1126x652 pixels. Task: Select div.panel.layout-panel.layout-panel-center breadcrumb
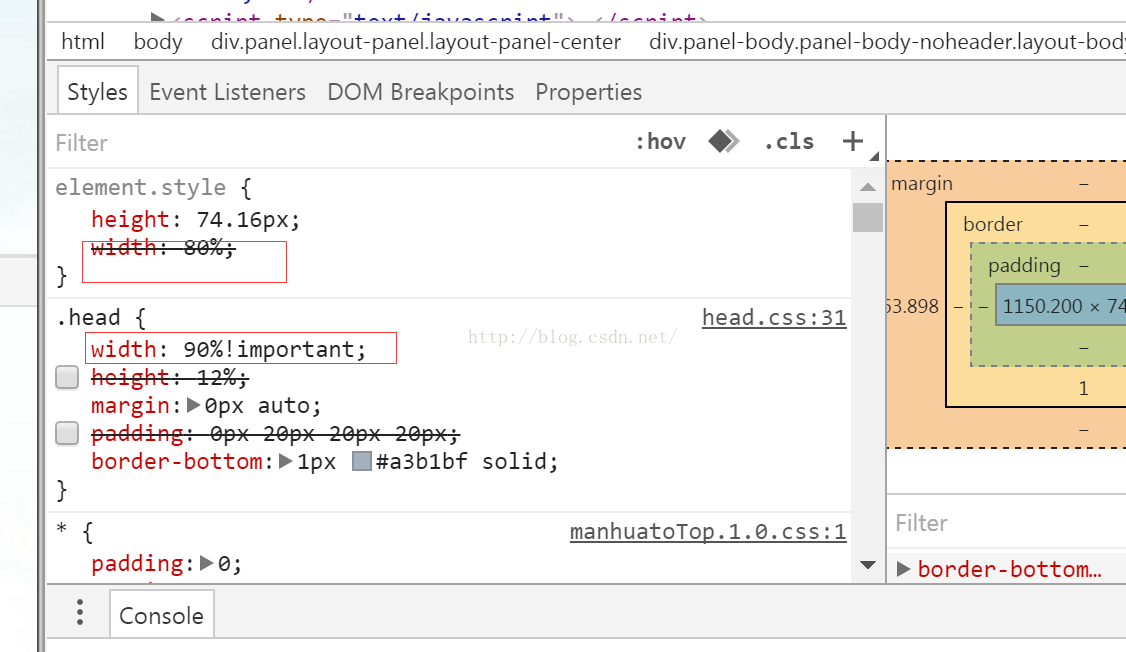click(416, 42)
